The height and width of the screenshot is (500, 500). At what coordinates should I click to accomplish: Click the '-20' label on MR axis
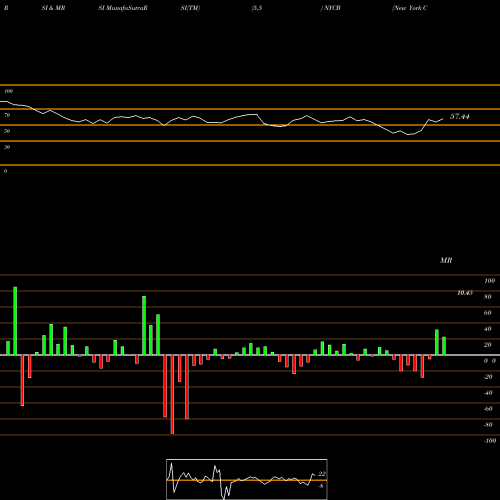click(488, 377)
